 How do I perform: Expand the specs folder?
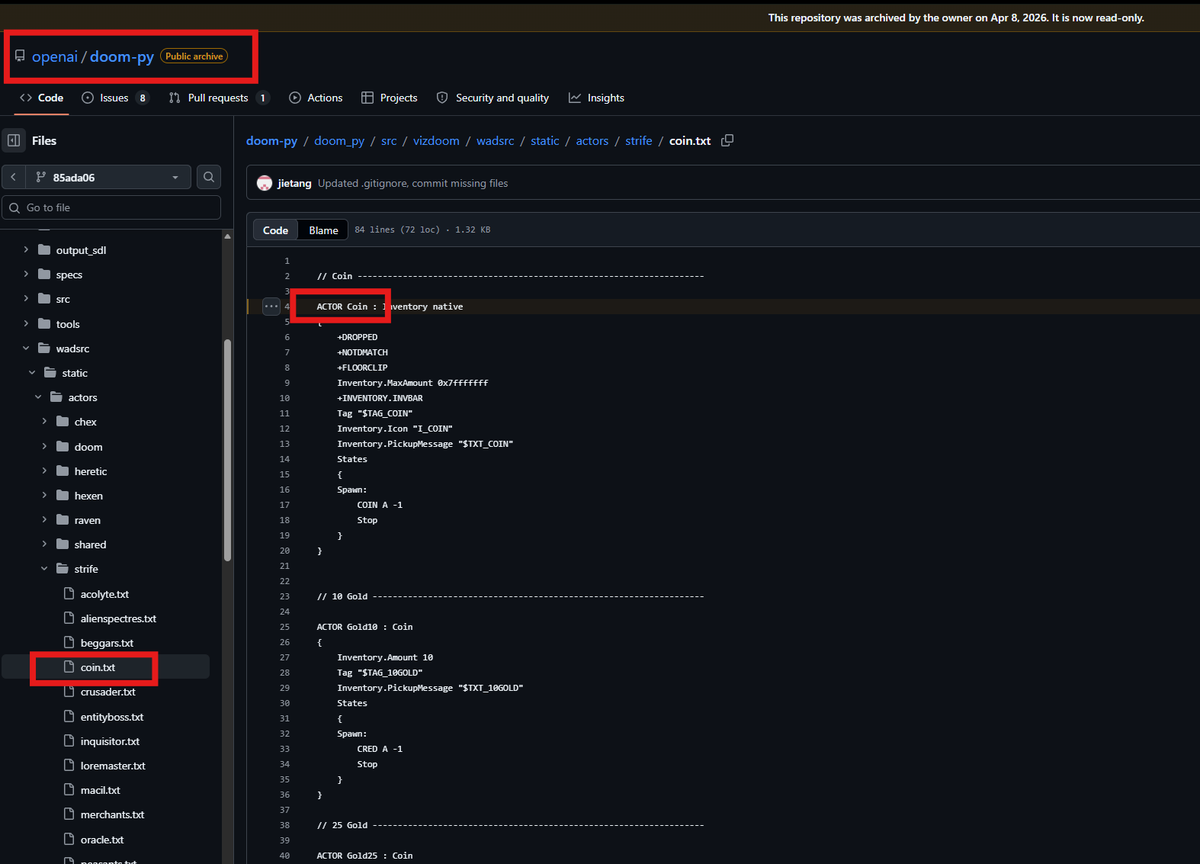pyautogui.click(x=26, y=274)
